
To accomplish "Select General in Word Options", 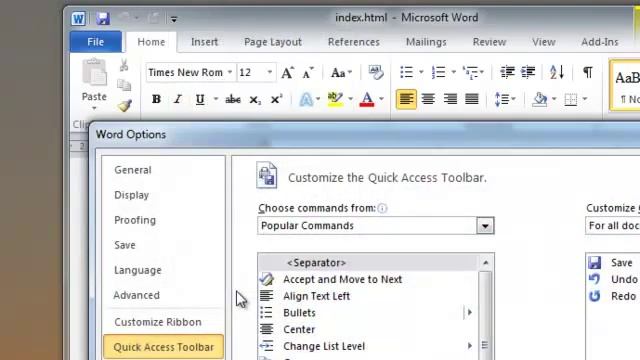I will pos(133,170).
